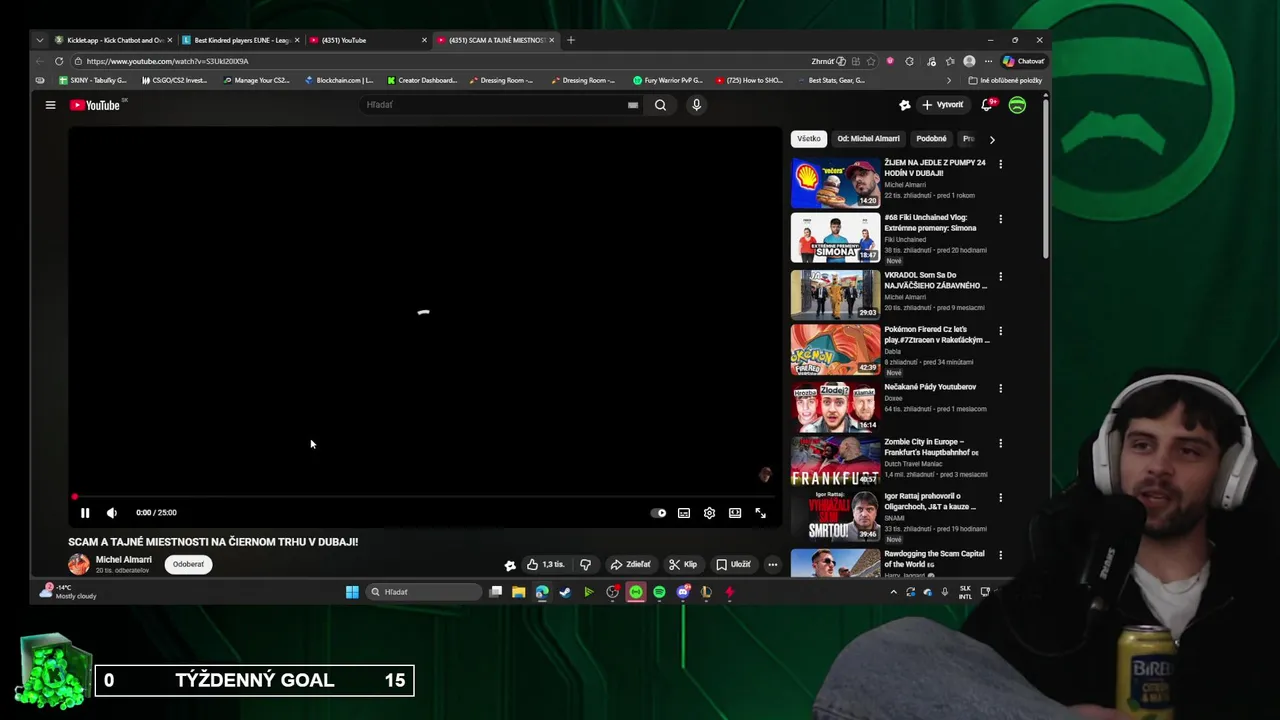Open options for Fiki Unchained Vlog video
This screenshot has width=1280, height=720.
pos(1000,219)
